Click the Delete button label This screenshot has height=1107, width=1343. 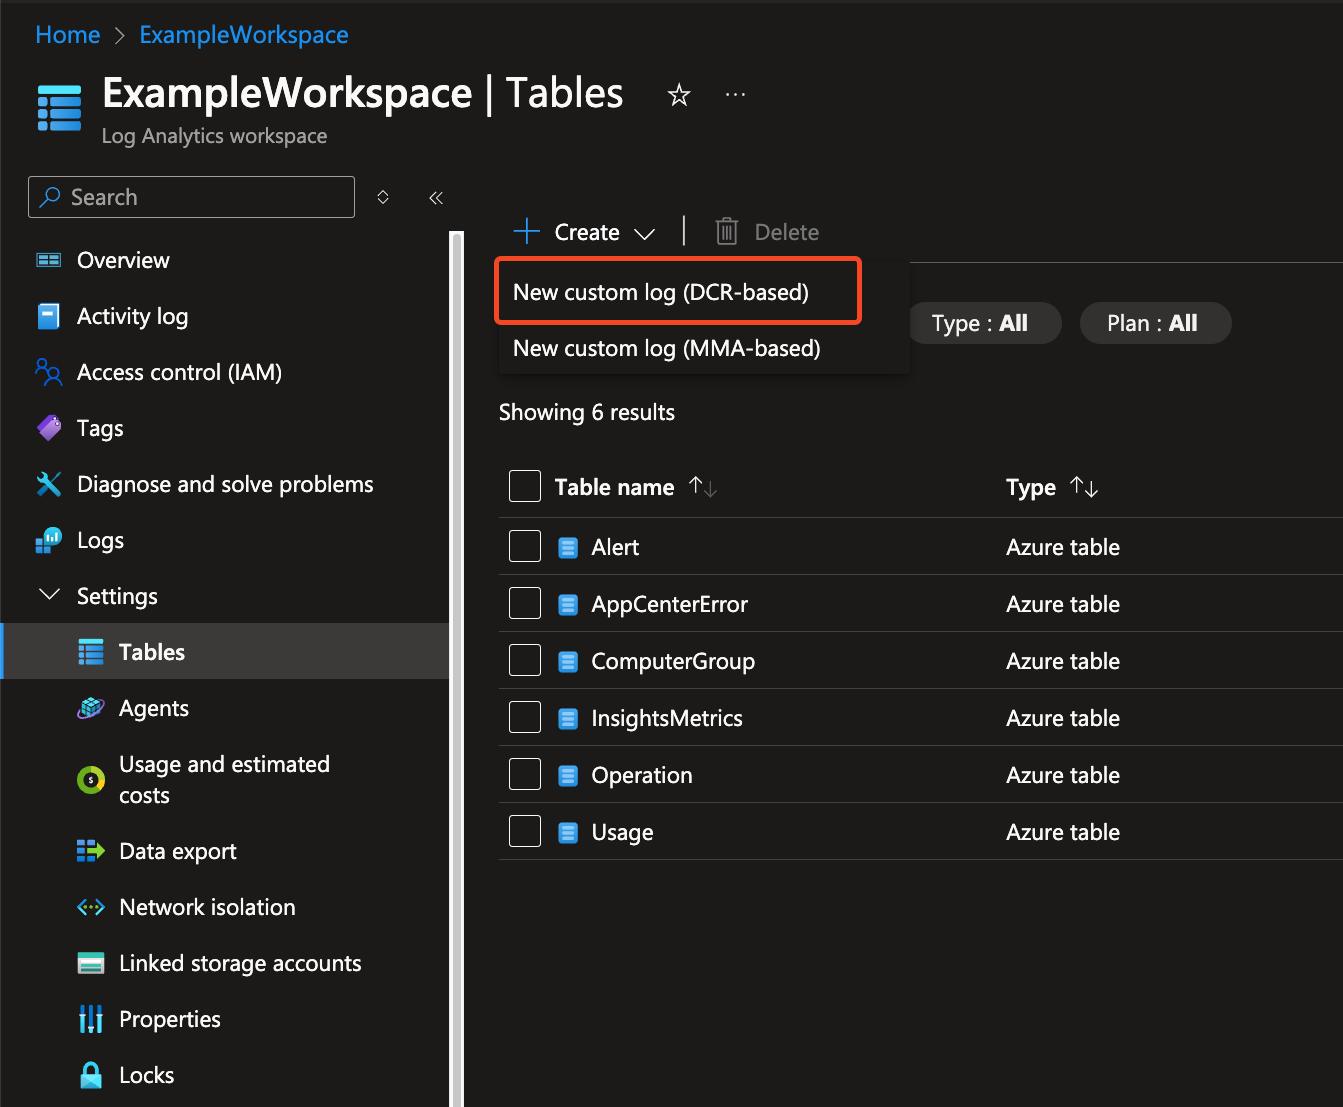tap(787, 232)
